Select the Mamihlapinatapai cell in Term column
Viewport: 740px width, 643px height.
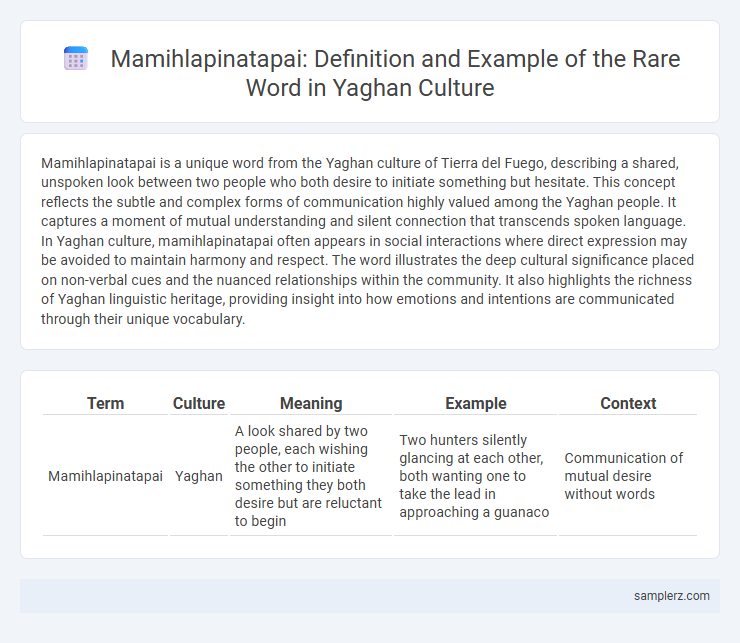tap(105, 476)
